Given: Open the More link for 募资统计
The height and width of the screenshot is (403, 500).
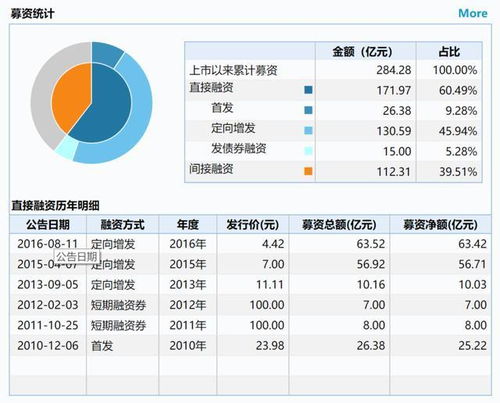Looking at the screenshot, I should [473, 13].
